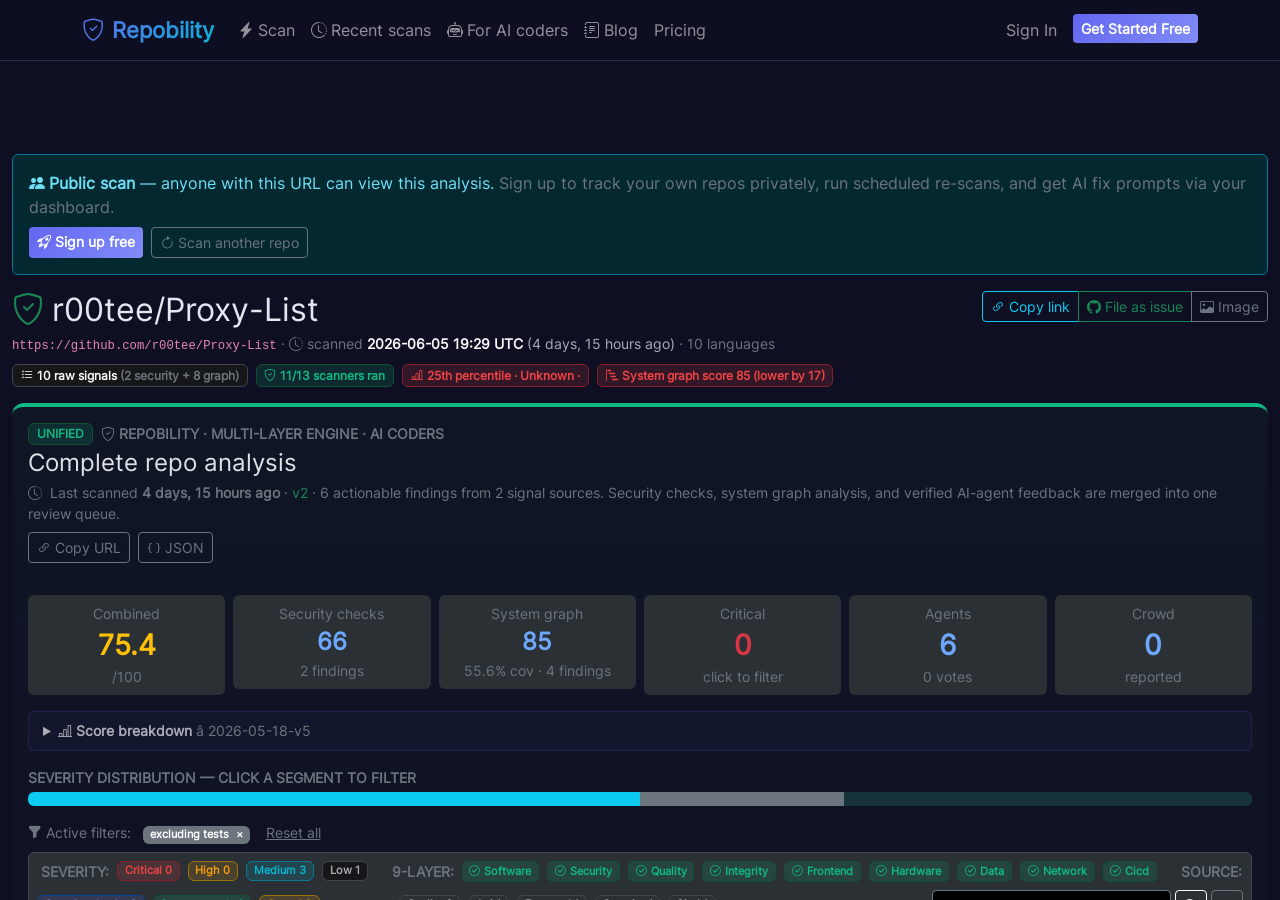The width and height of the screenshot is (1280, 900).
Task: Toggle the Security layer filter
Action: coord(584,871)
